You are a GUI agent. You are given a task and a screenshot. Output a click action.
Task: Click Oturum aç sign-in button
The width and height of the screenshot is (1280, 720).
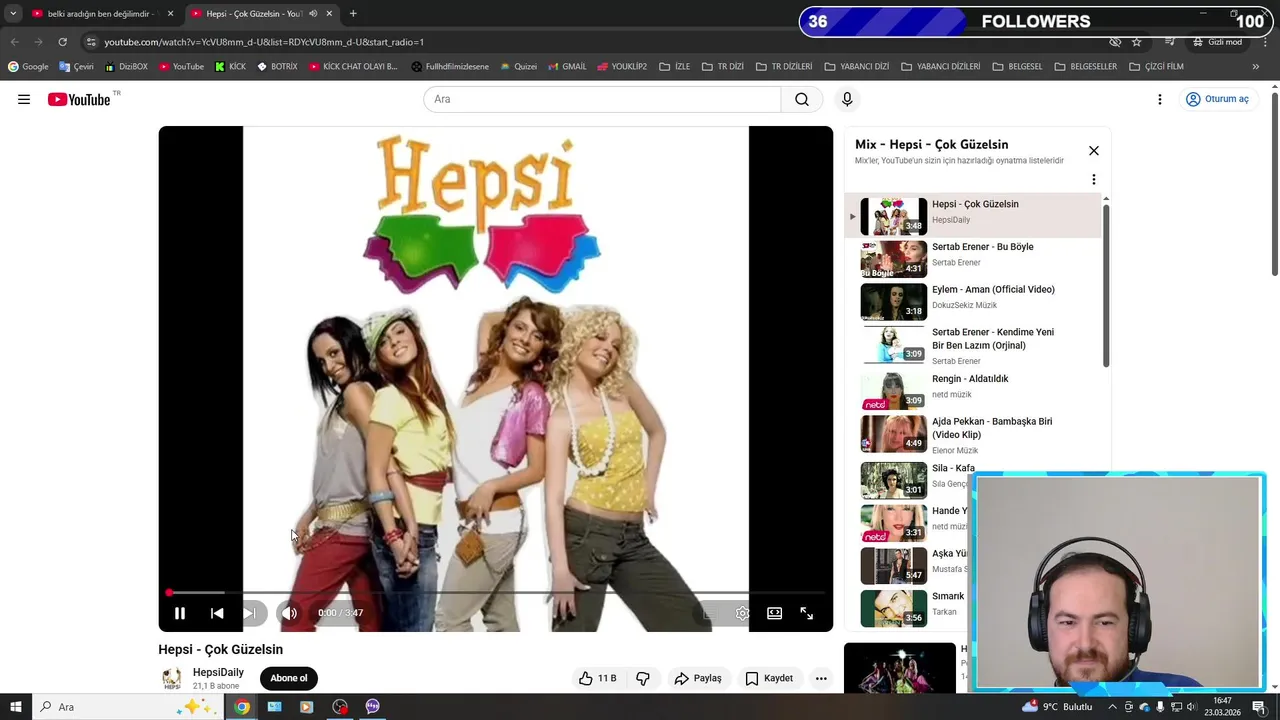[x=1217, y=99]
